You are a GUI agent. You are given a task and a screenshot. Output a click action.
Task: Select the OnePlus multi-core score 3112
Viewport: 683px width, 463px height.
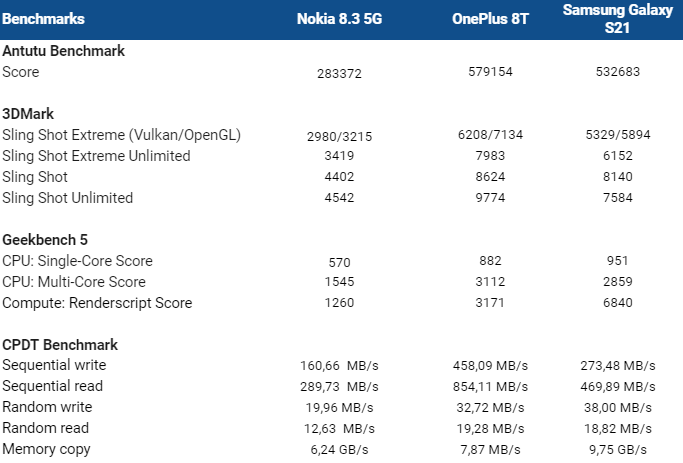490,282
